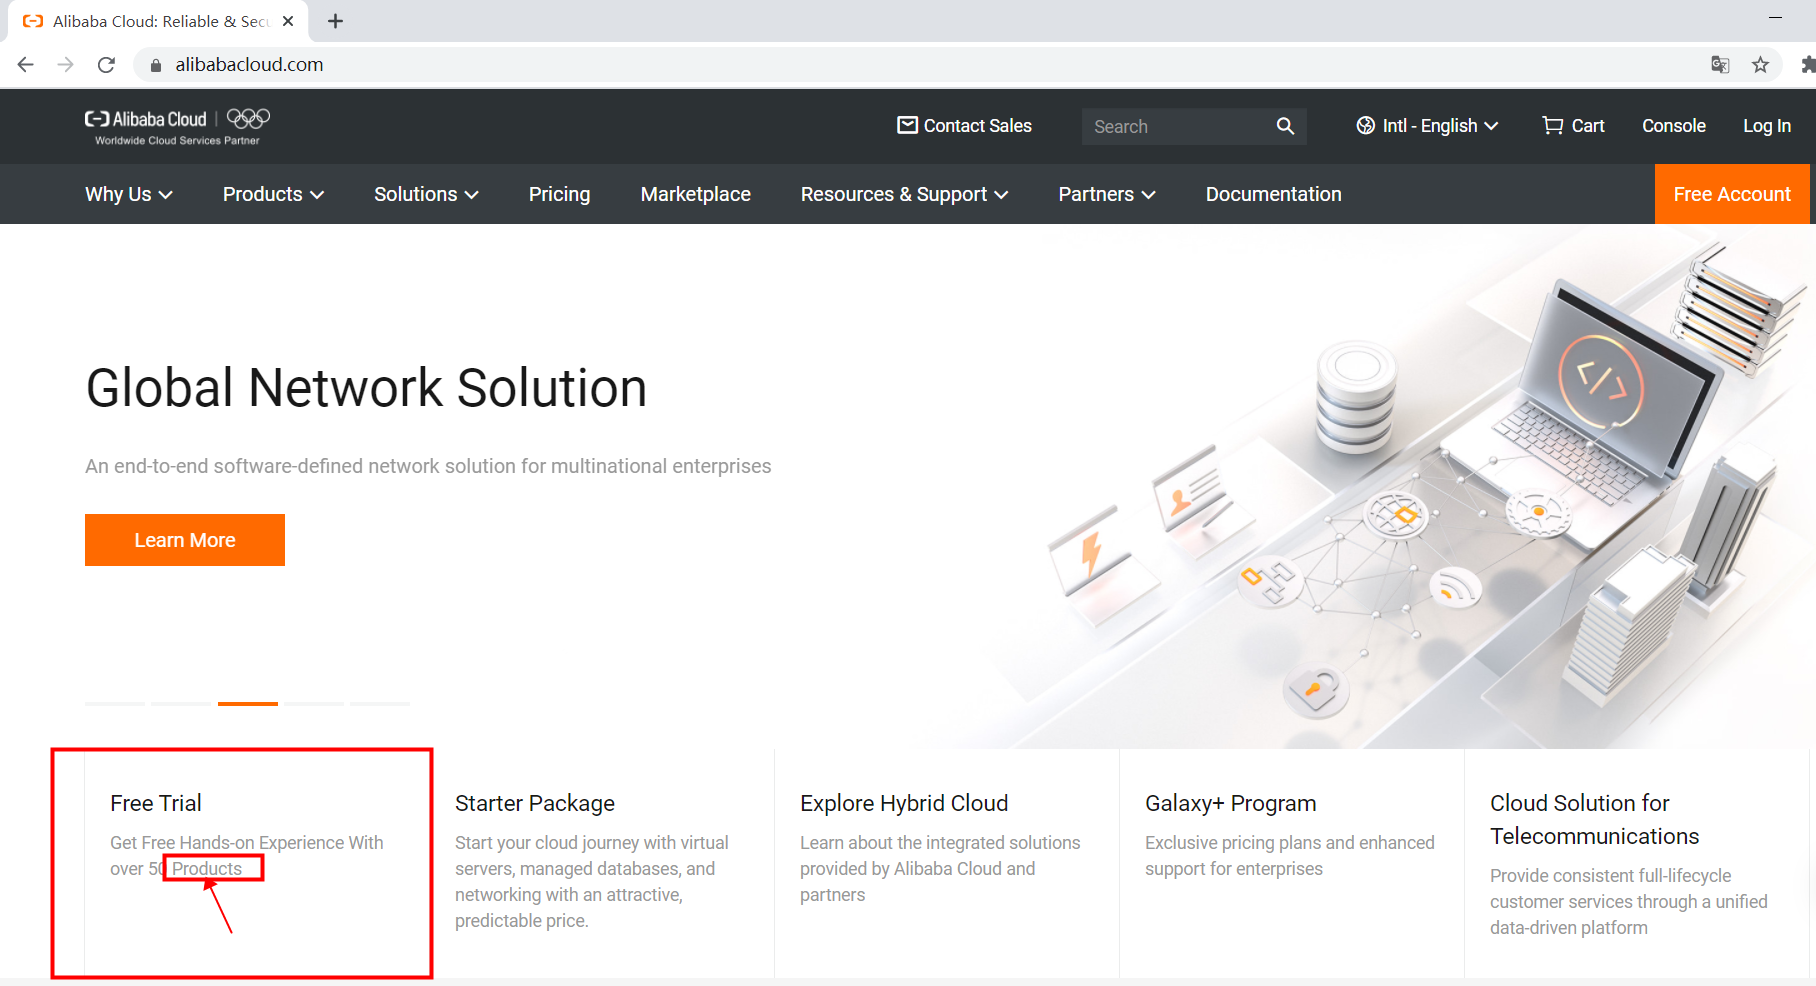The width and height of the screenshot is (1816, 986).
Task: Click Log In
Action: (x=1766, y=125)
